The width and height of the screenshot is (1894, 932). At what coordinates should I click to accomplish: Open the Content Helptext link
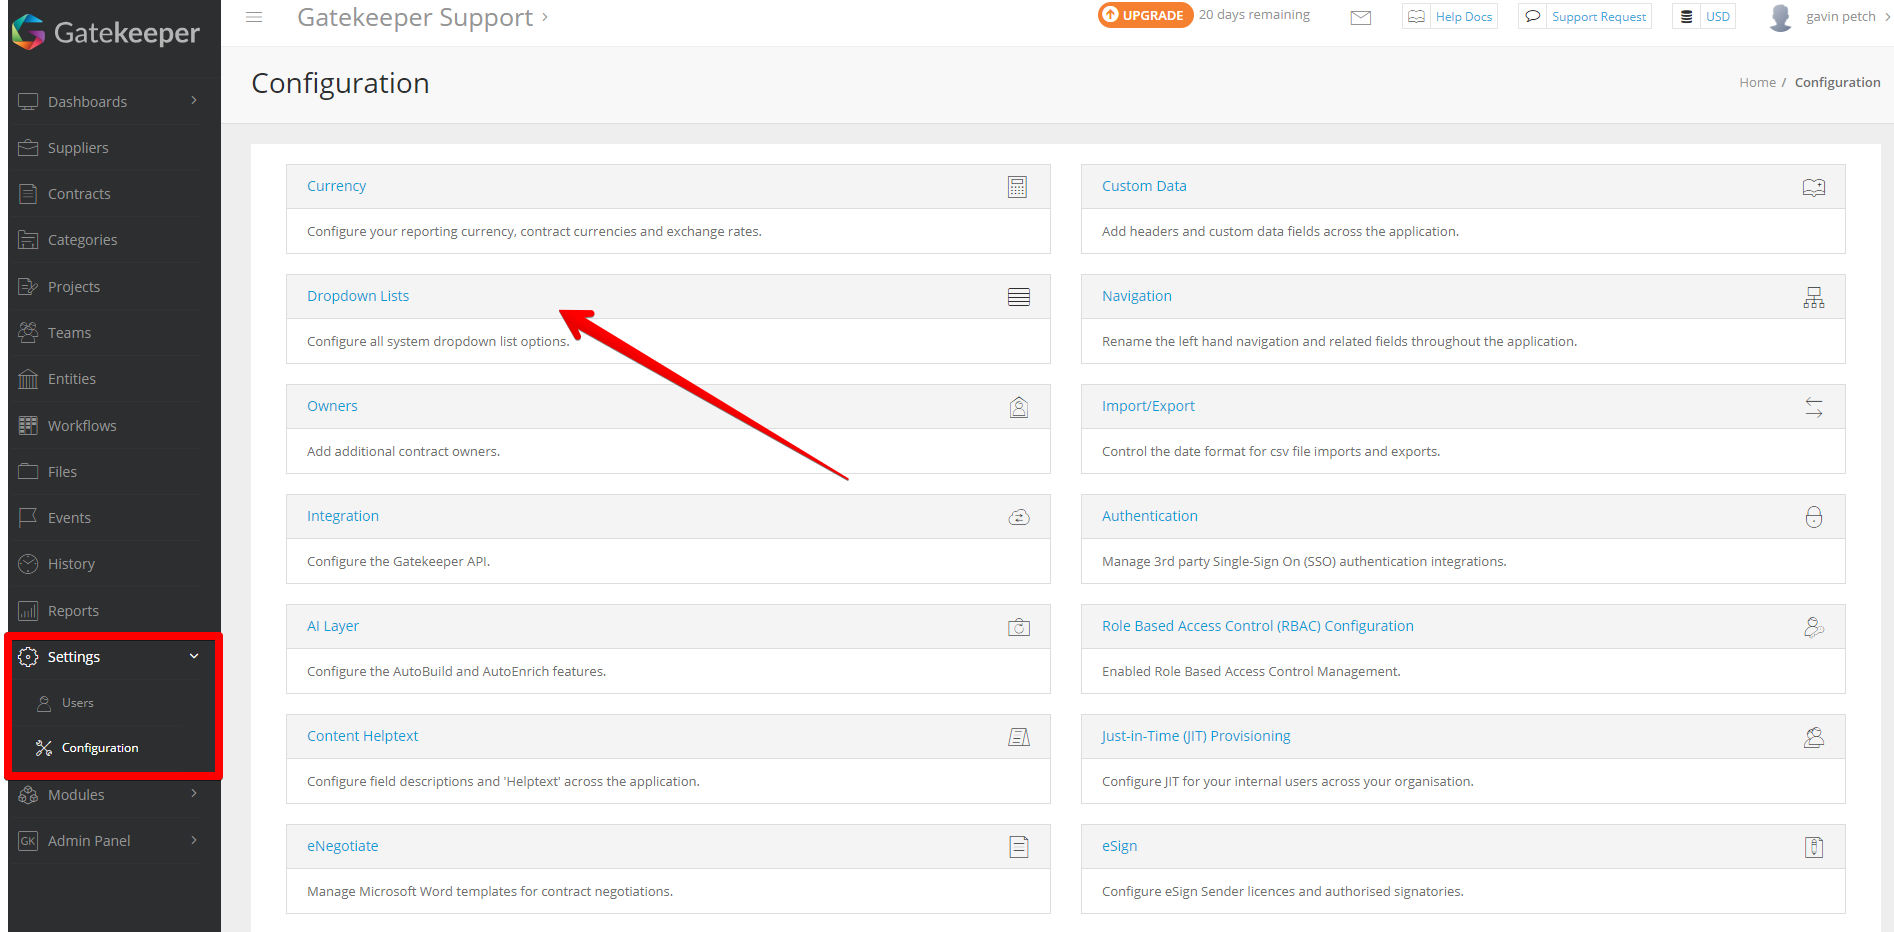click(362, 736)
